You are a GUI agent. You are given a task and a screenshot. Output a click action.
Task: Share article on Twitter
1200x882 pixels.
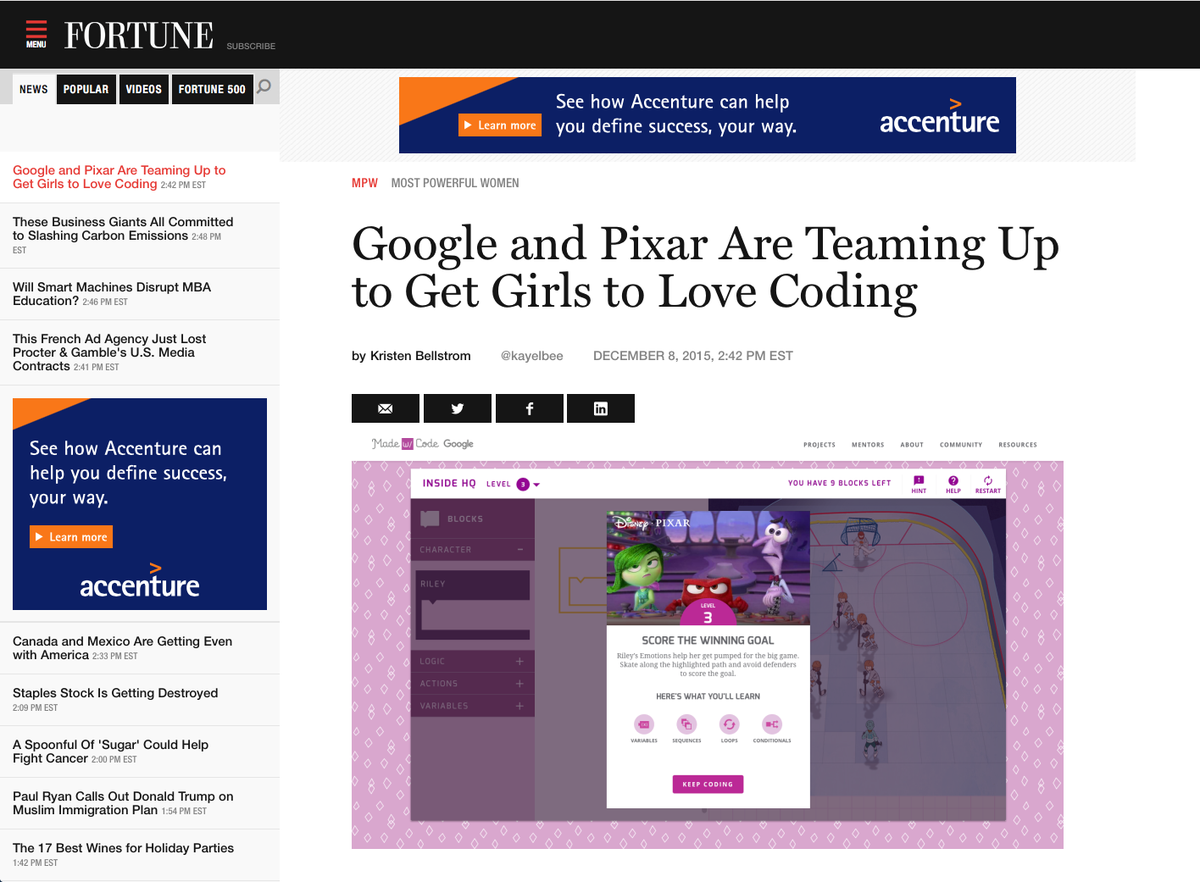tap(457, 408)
